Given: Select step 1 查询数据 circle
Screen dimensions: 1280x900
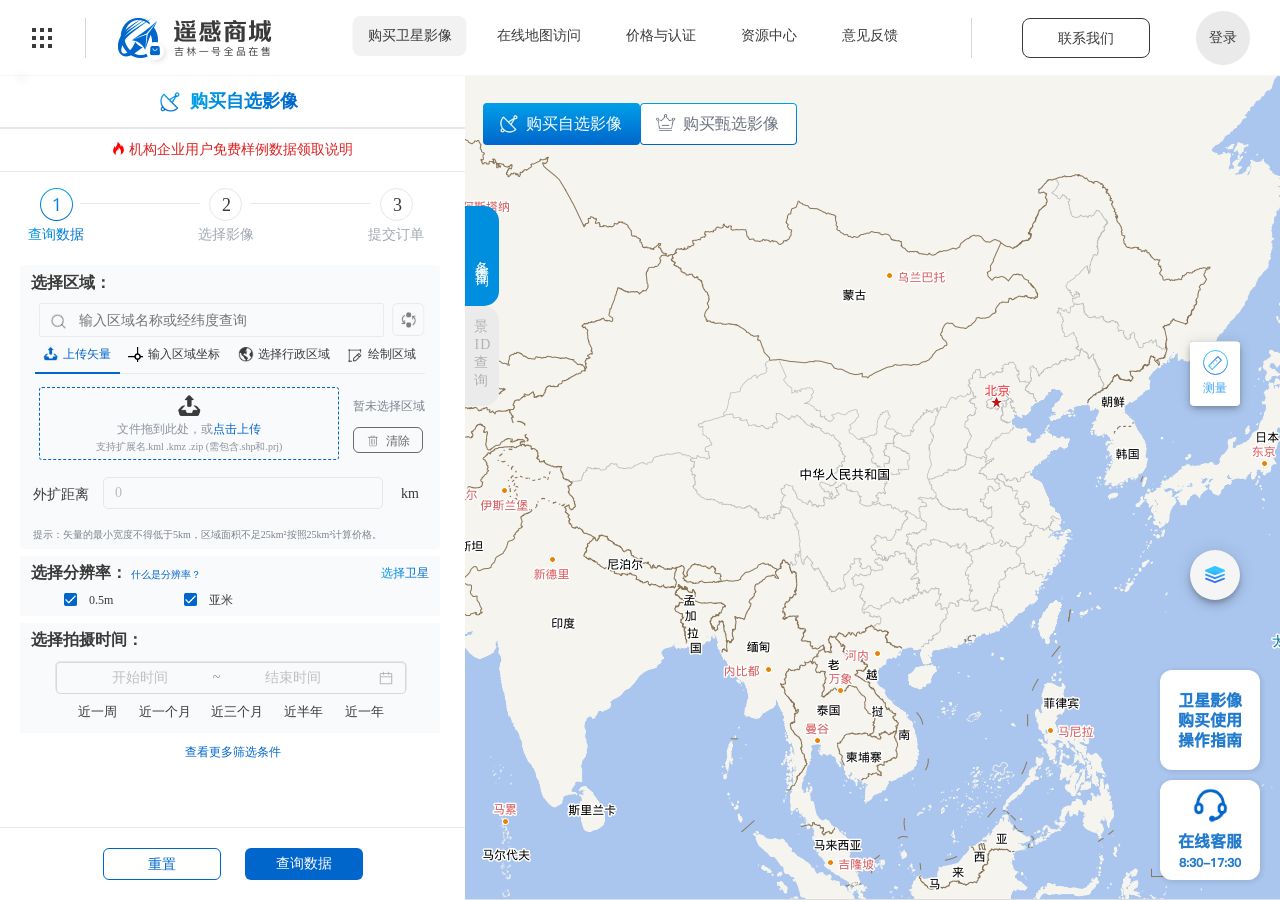Looking at the screenshot, I should [x=56, y=205].
